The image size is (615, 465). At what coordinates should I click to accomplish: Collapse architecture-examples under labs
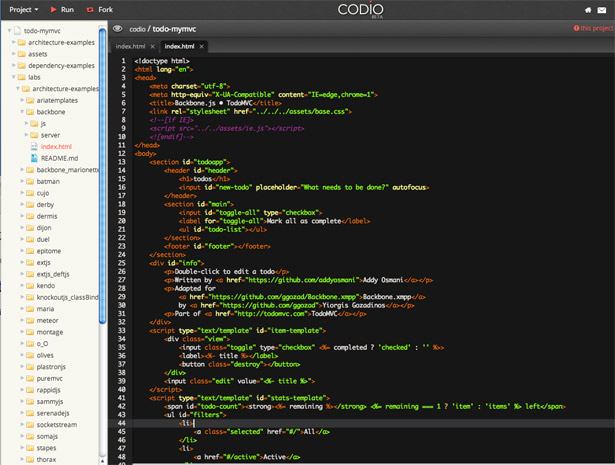18,89
